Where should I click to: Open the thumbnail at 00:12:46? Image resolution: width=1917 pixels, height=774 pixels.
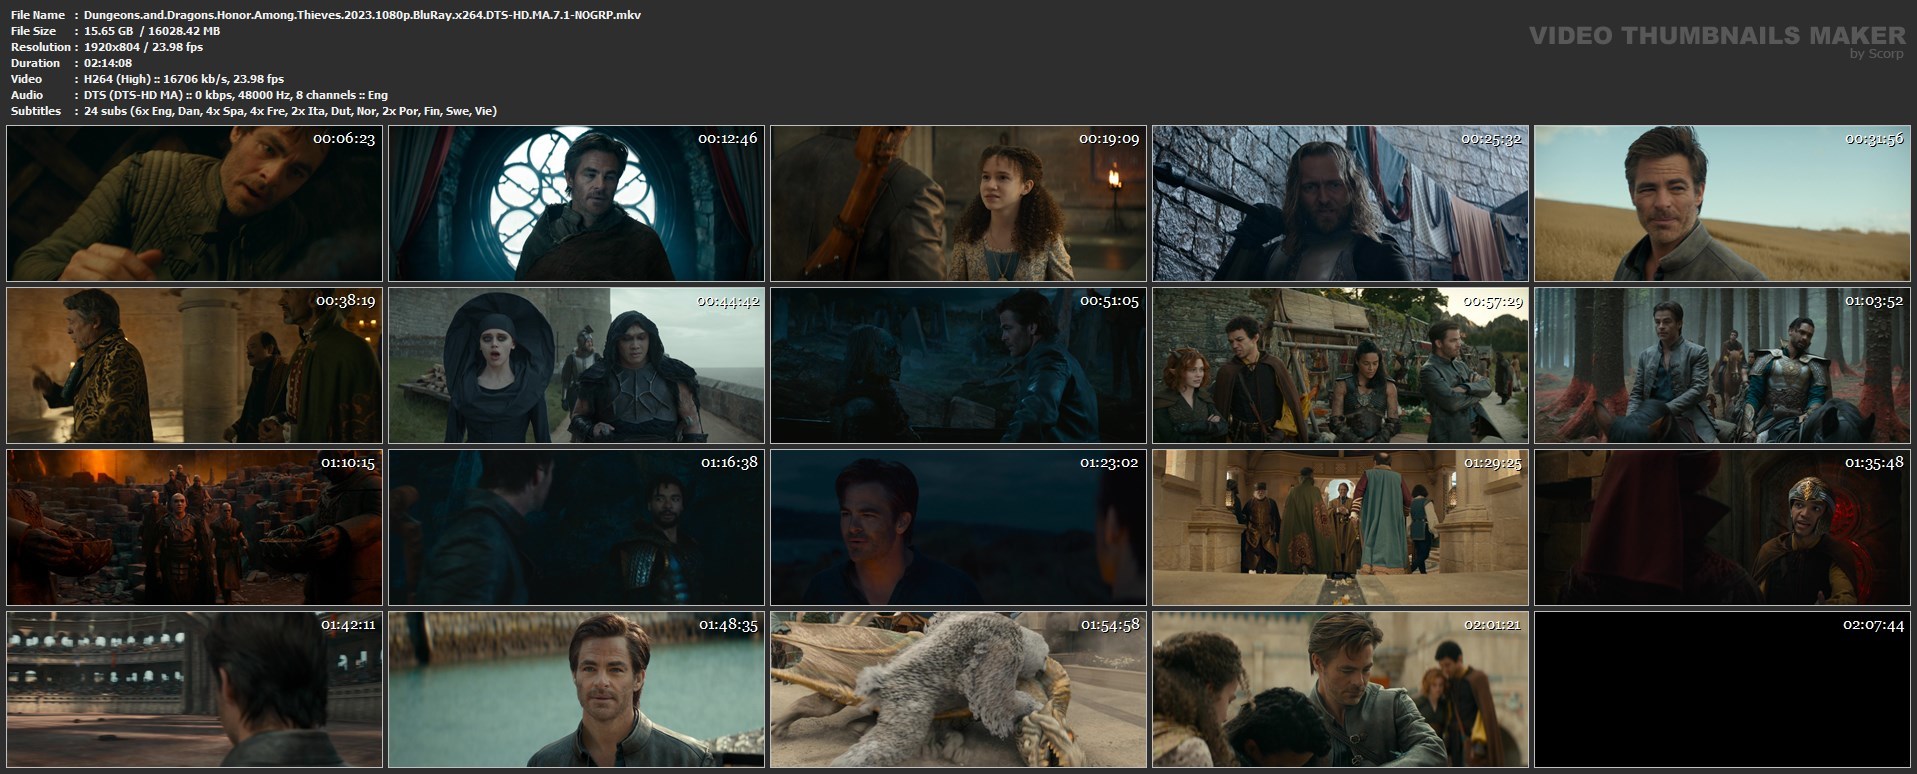[576, 203]
